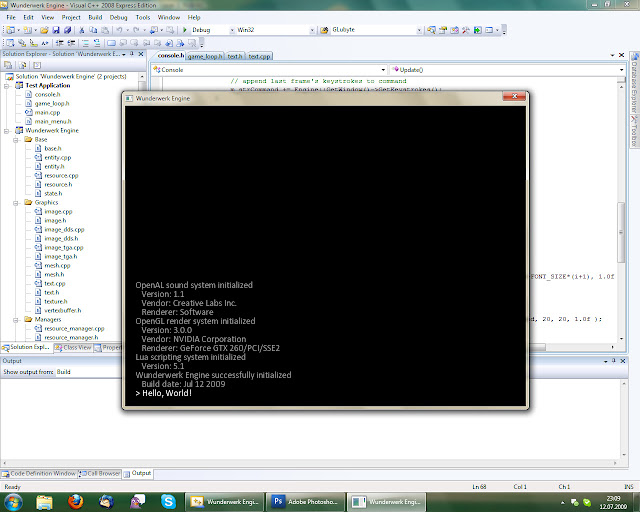Image resolution: width=640 pixels, height=512 pixels.
Task: Open Skype from the taskbar
Action: (168, 501)
